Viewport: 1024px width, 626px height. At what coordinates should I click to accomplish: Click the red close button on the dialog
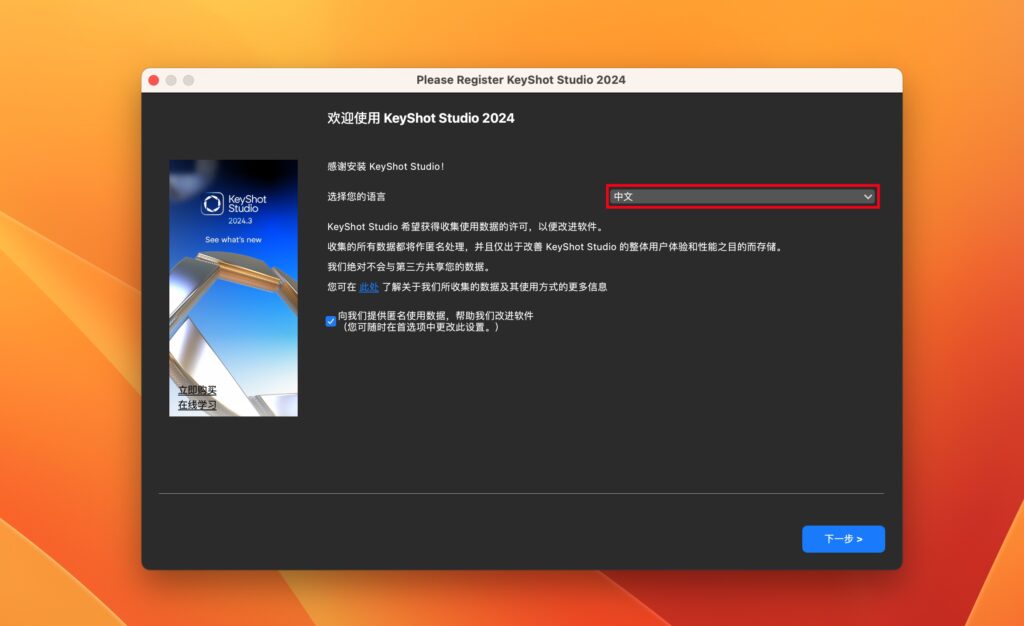tap(153, 79)
